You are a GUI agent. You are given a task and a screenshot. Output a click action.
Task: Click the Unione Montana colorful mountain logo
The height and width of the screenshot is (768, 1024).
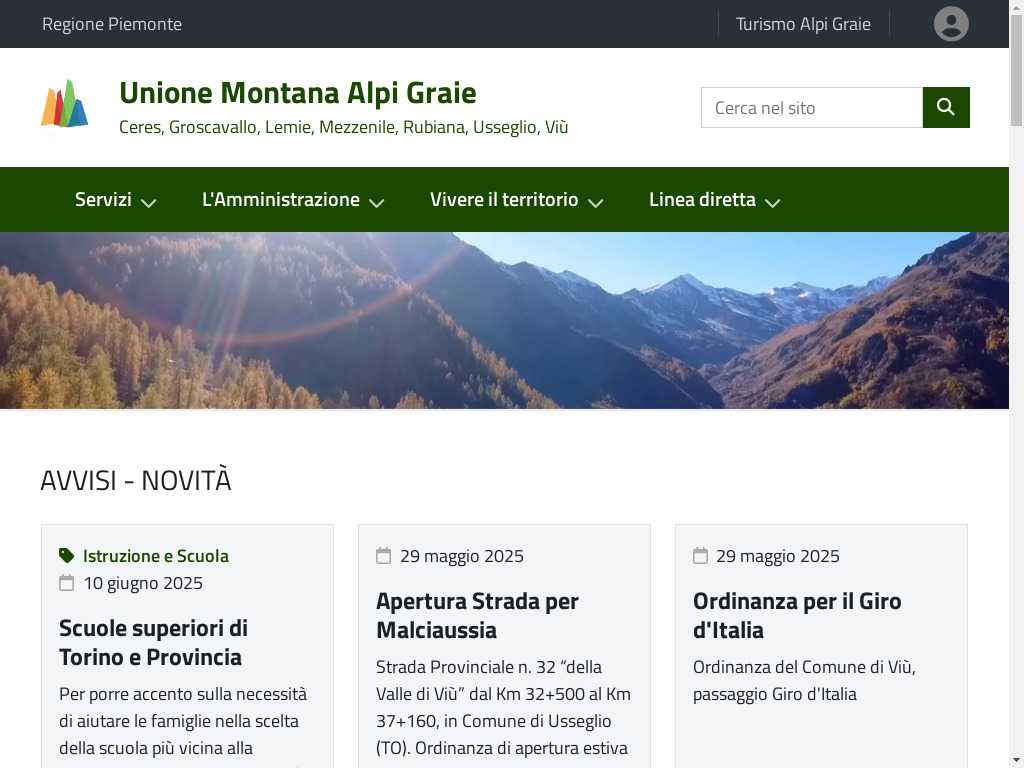(x=65, y=103)
